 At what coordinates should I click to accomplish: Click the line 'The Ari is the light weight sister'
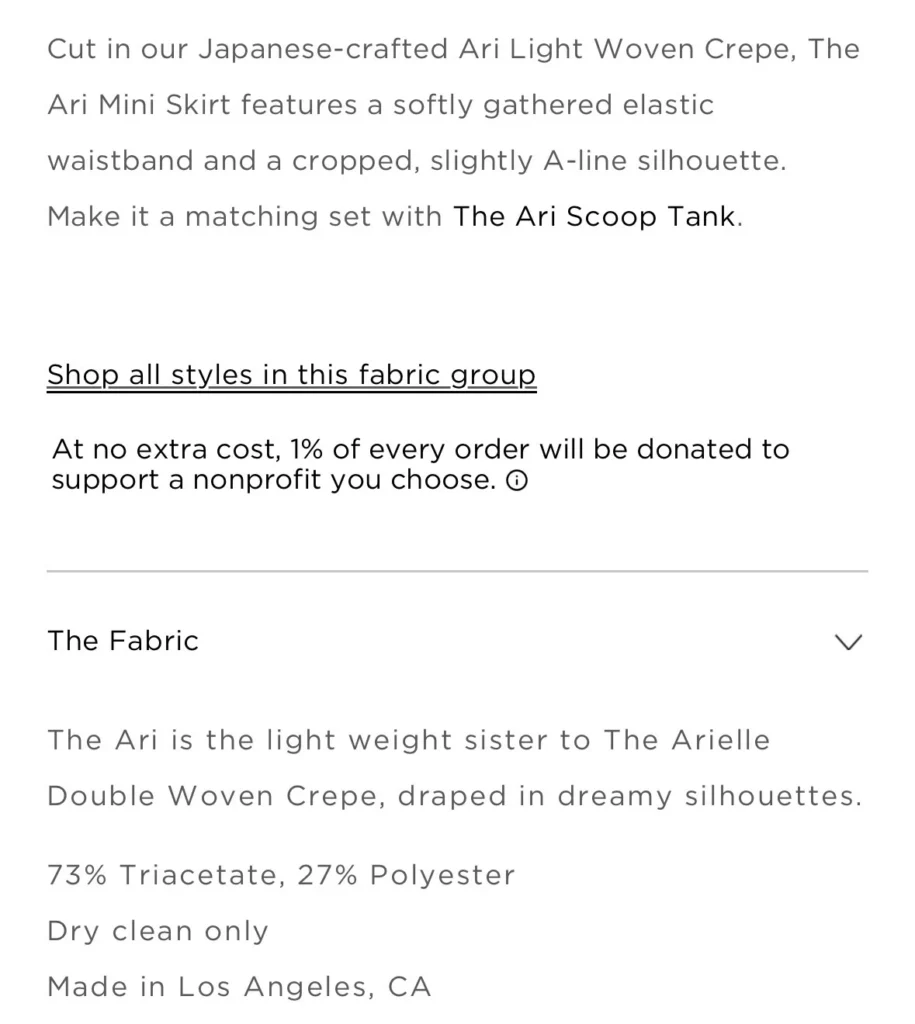pos(409,741)
